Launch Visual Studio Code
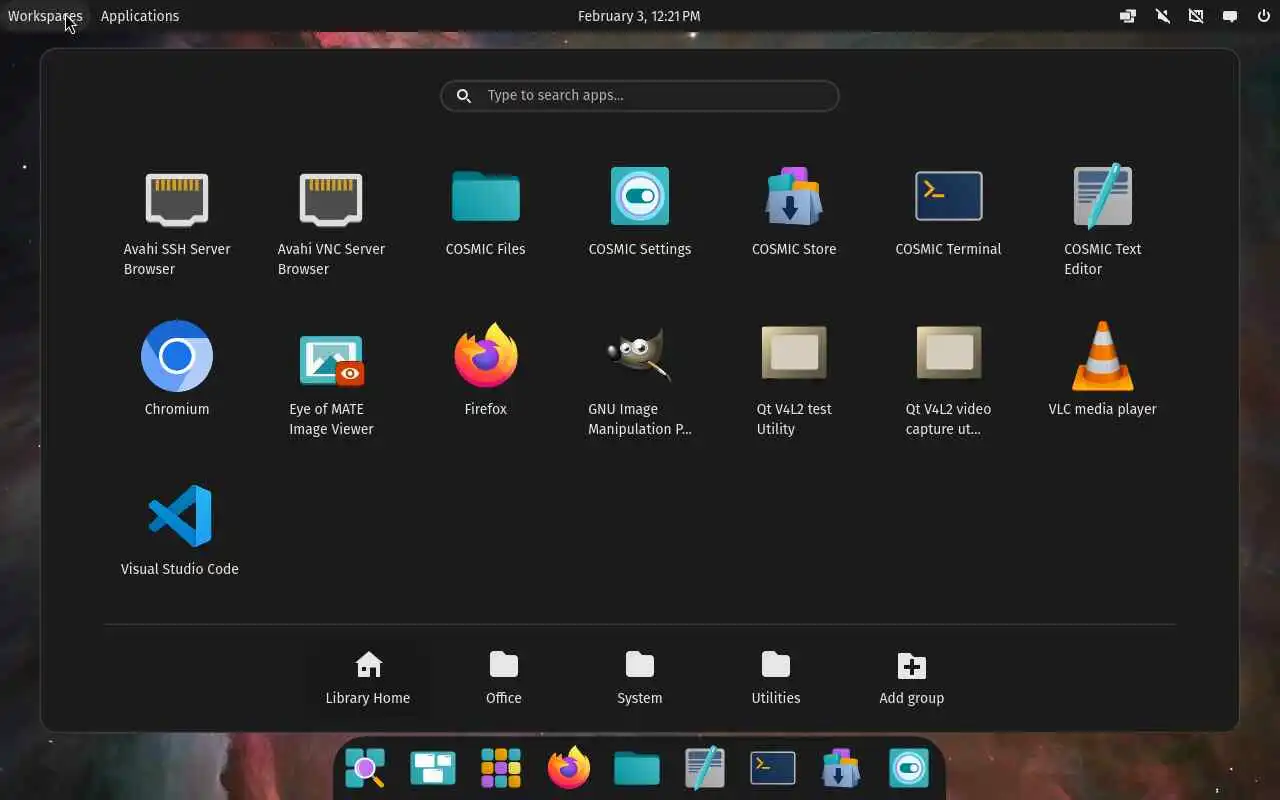The width and height of the screenshot is (1280, 800). pos(180,532)
